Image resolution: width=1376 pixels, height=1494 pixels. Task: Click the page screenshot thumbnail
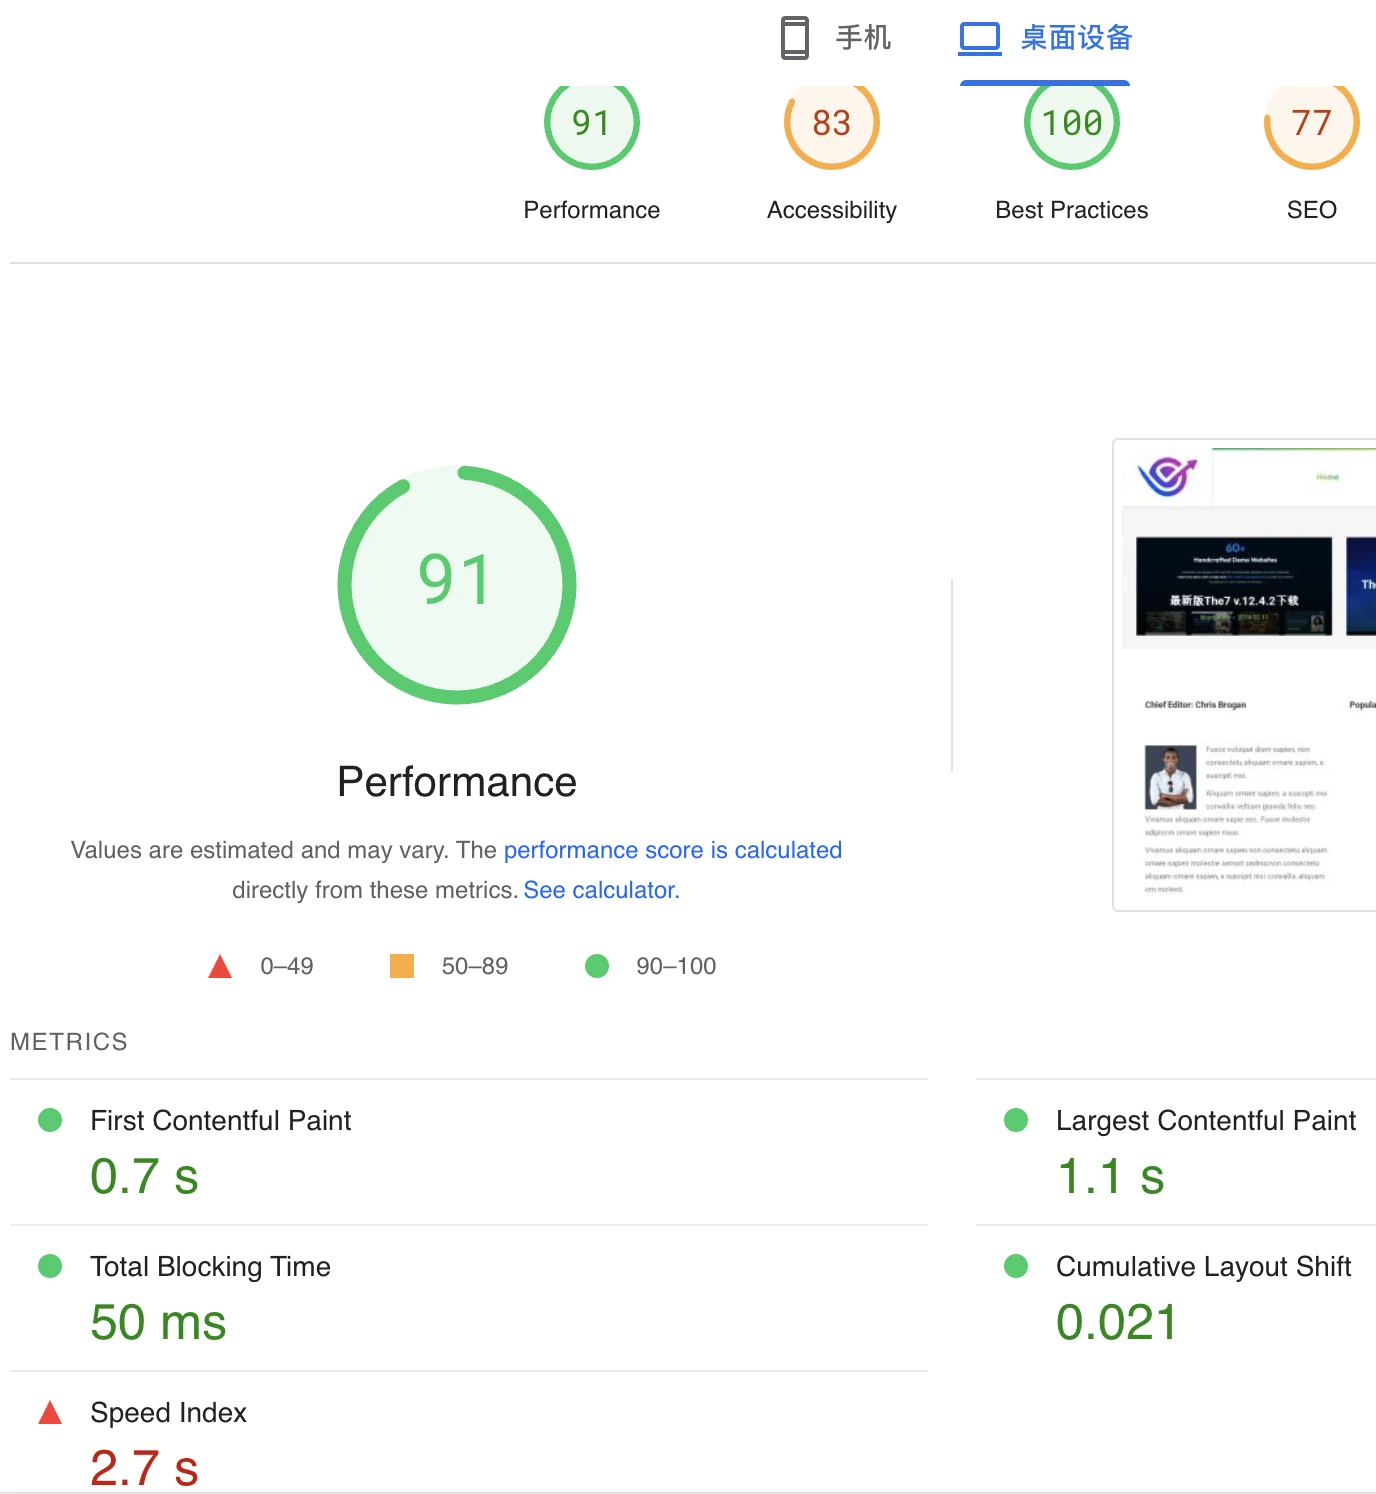point(1245,675)
